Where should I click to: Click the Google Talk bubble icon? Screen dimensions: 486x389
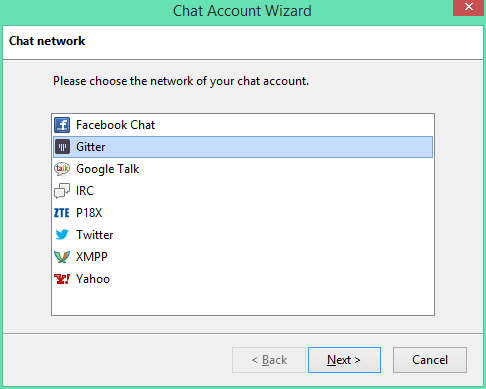pos(62,169)
